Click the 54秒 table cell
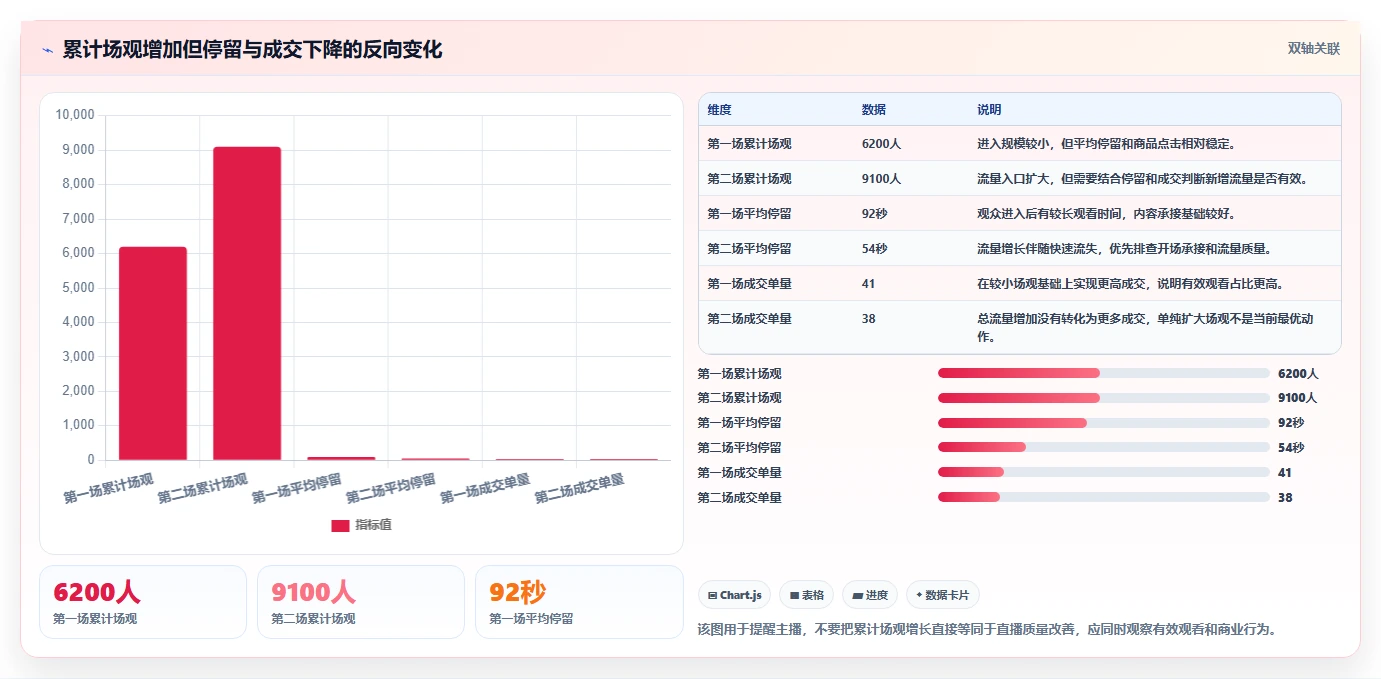This screenshot has width=1381, height=679. pos(874,249)
